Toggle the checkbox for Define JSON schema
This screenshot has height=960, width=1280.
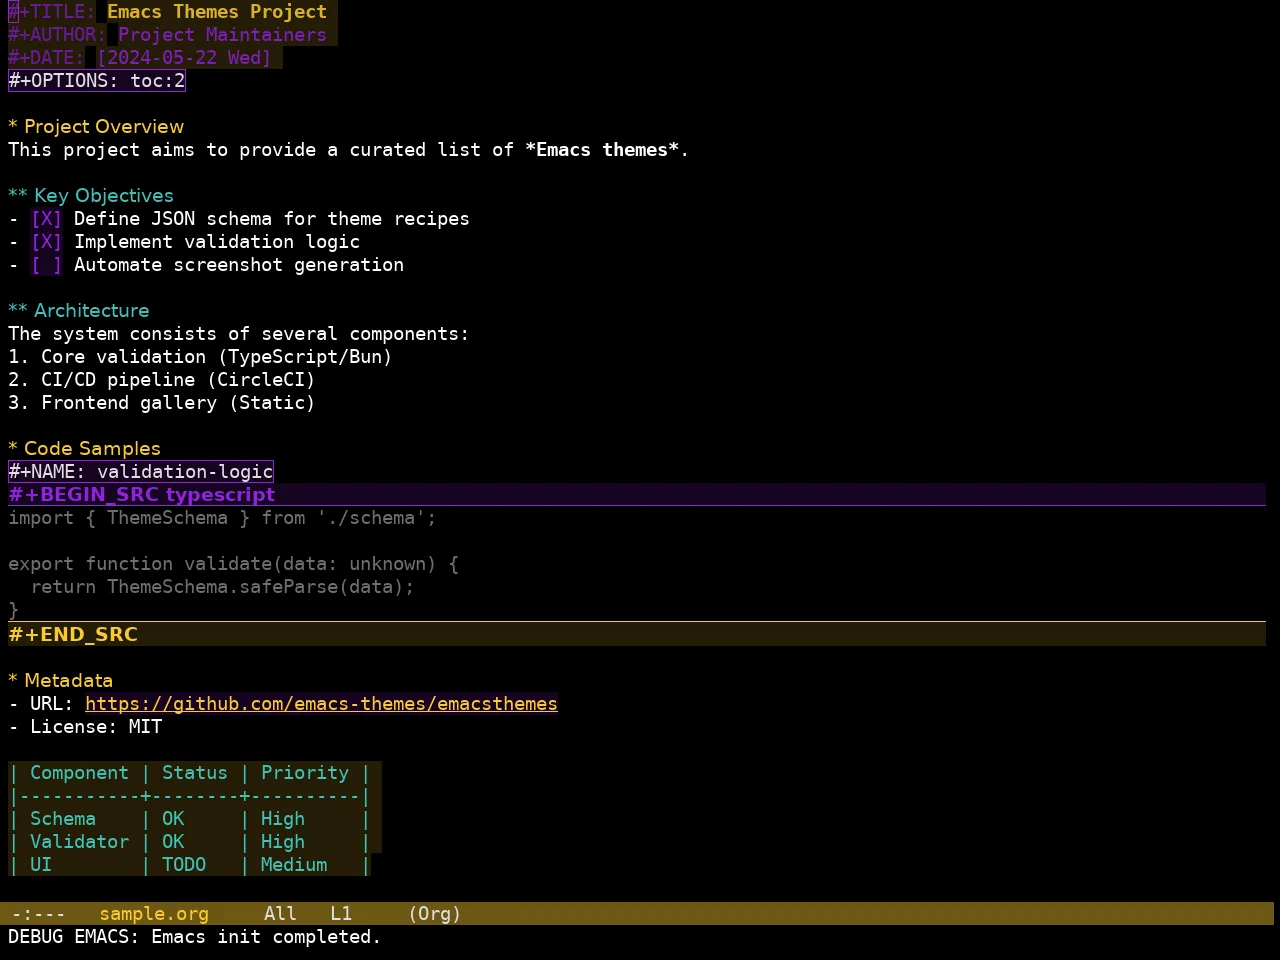46,219
